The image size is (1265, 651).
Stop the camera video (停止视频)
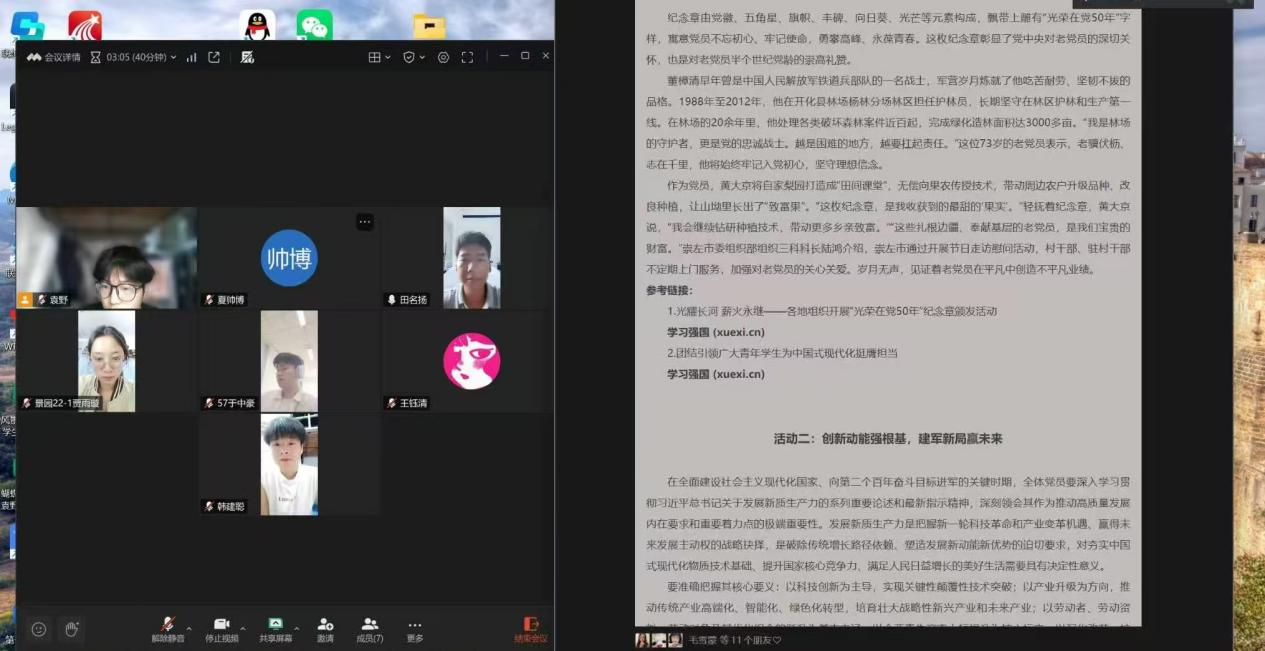coord(221,629)
